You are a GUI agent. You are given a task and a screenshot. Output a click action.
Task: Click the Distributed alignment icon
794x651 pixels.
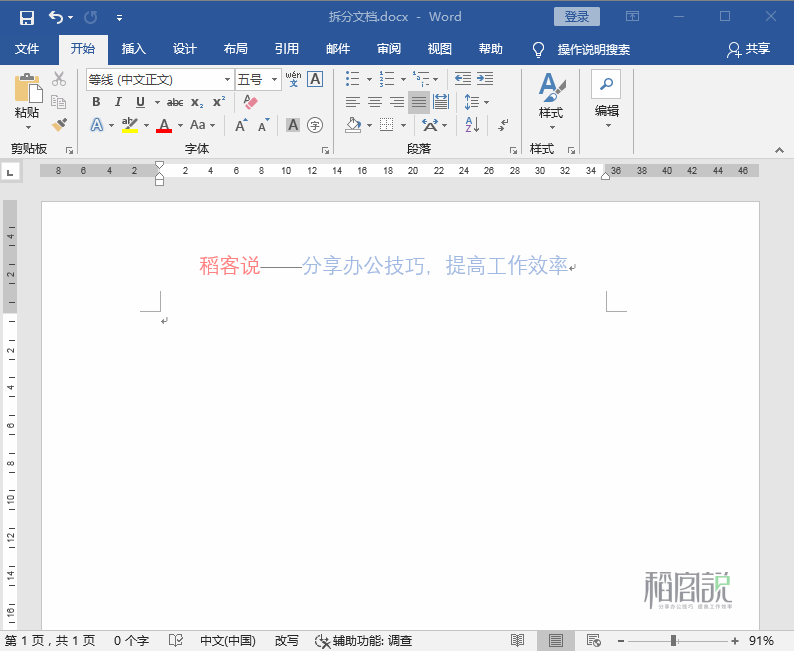click(x=441, y=102)
